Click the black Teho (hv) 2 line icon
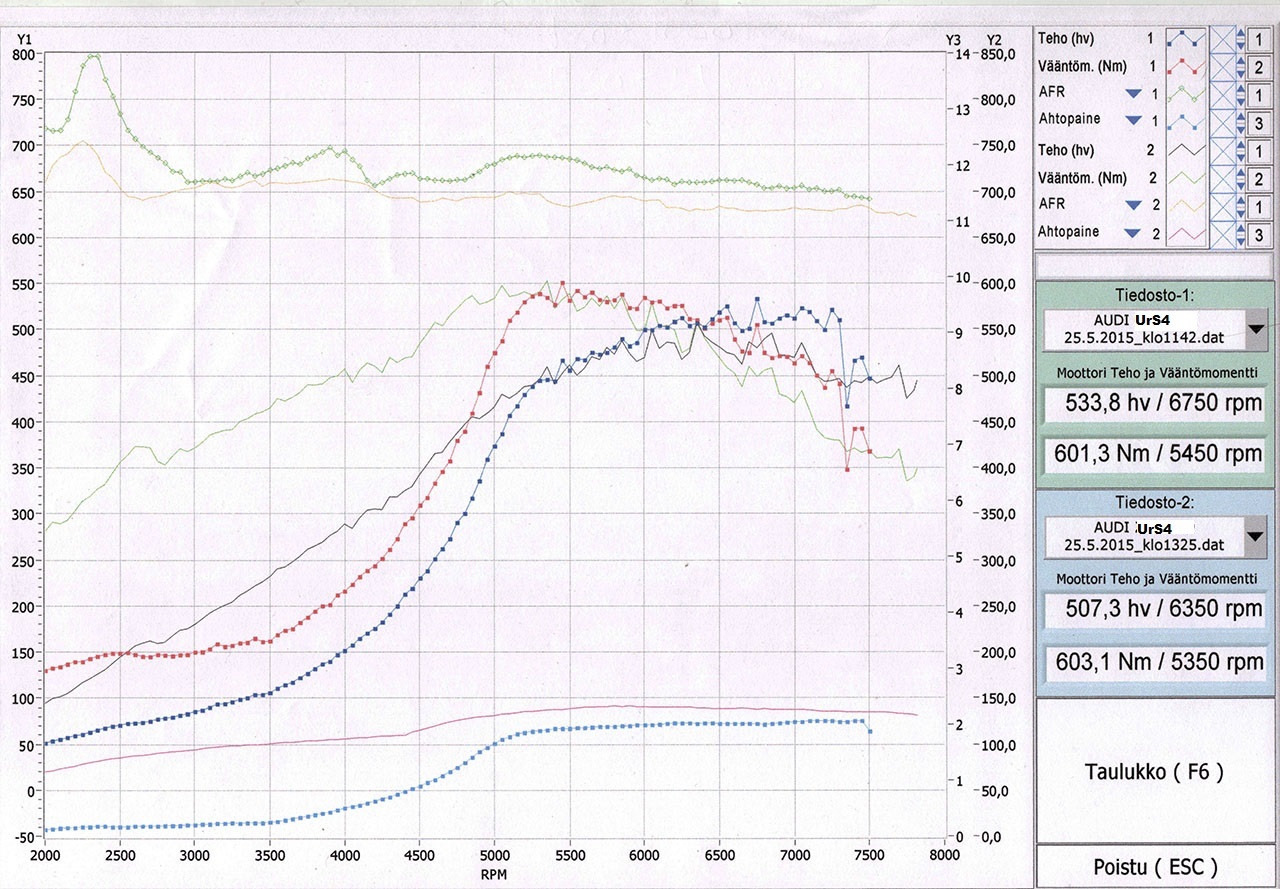The width and height of the screenshot is (1280, 889). click(1185, 150)
